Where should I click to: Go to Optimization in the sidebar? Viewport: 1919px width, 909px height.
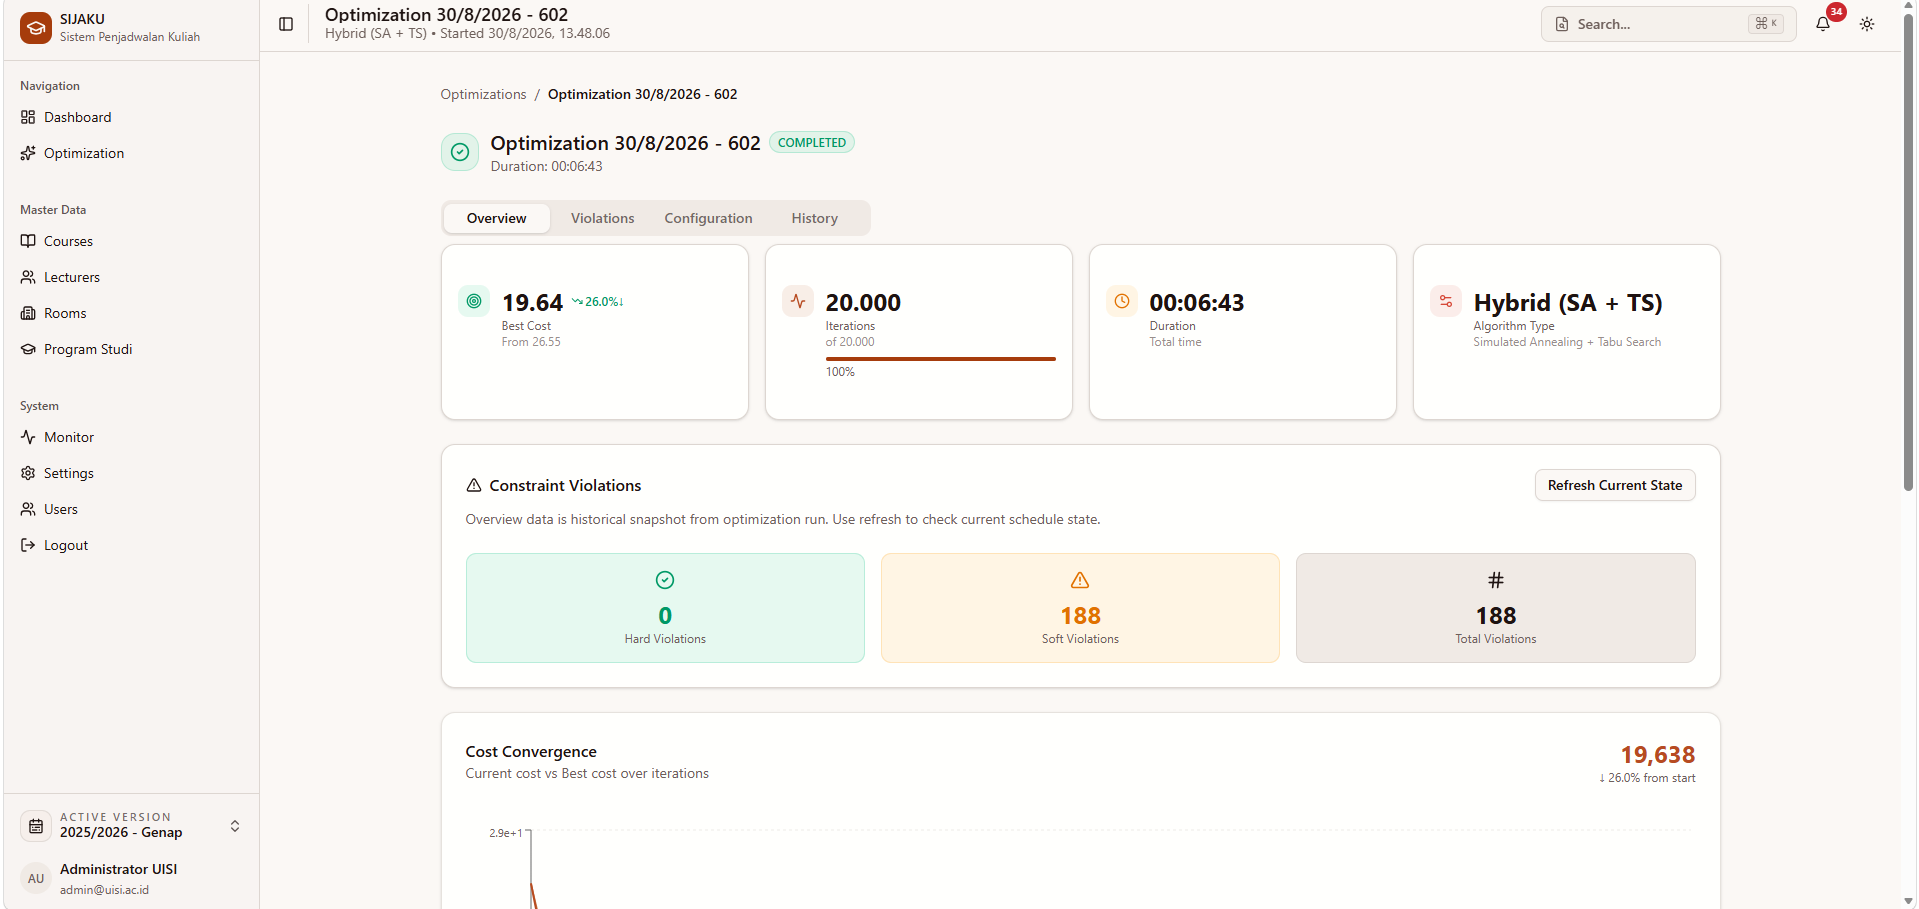click(131, 153)
